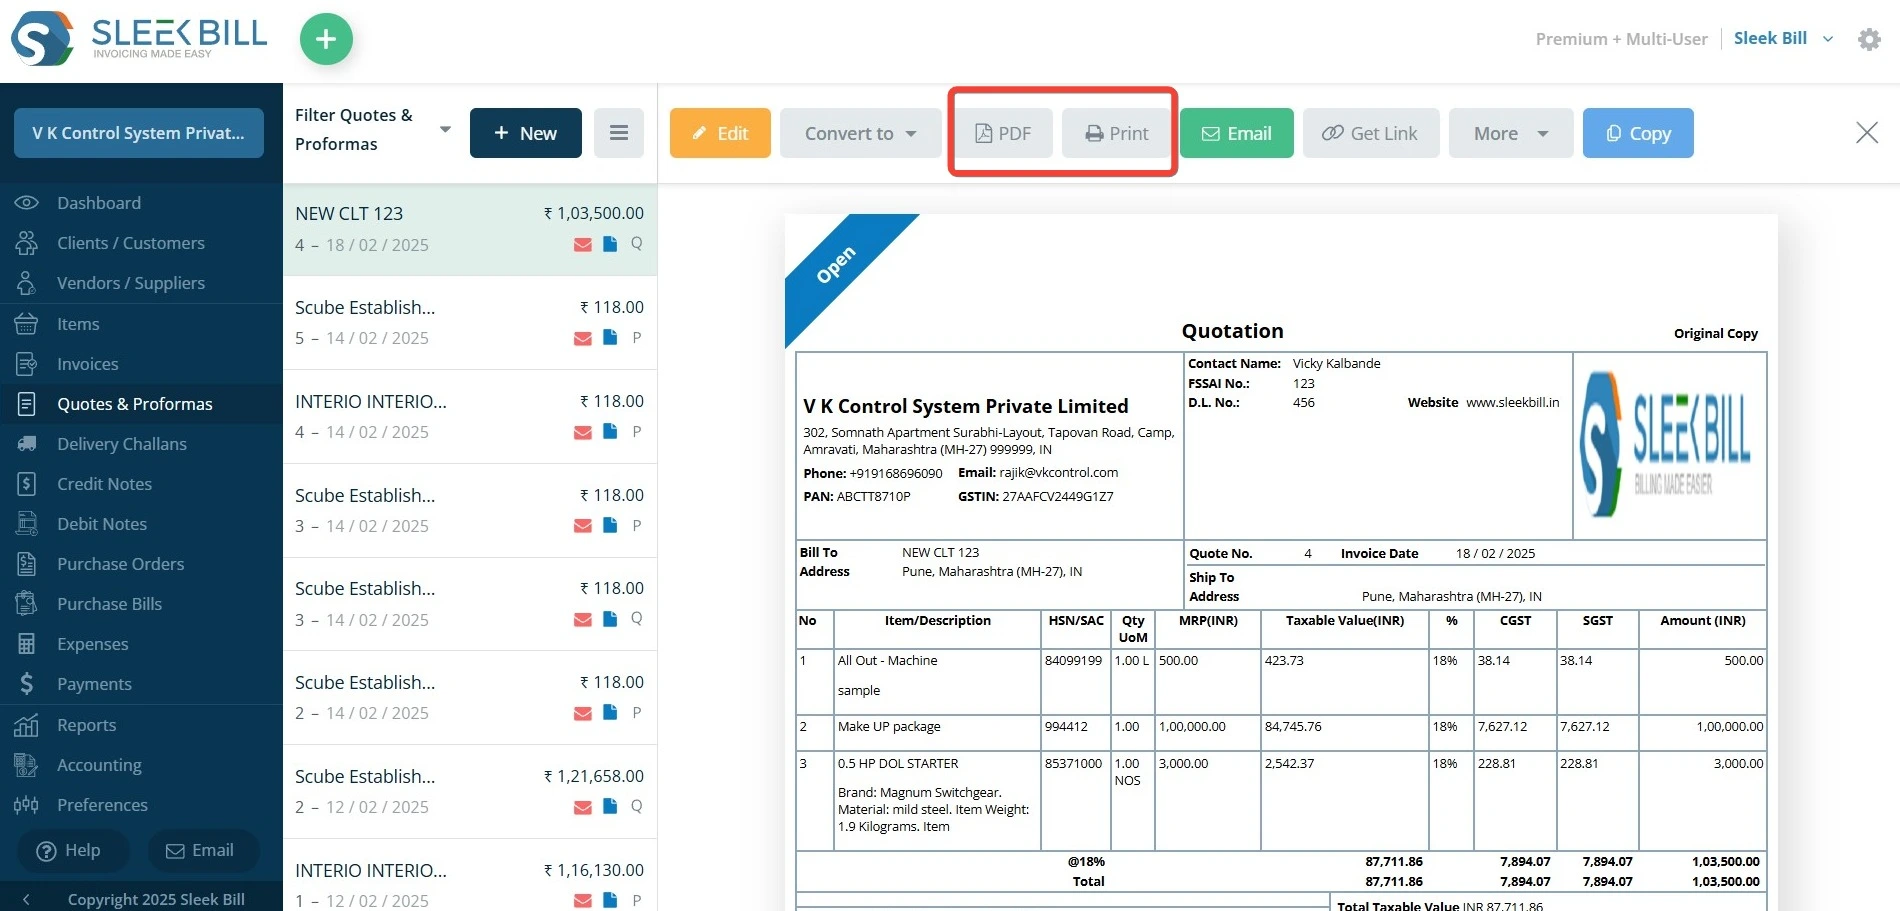Image resolution: width=1900 pixels, height=911 pixels.
Task: Open the INTERIO quote worth ₹1,16,130.00
Action: (470, 876)
